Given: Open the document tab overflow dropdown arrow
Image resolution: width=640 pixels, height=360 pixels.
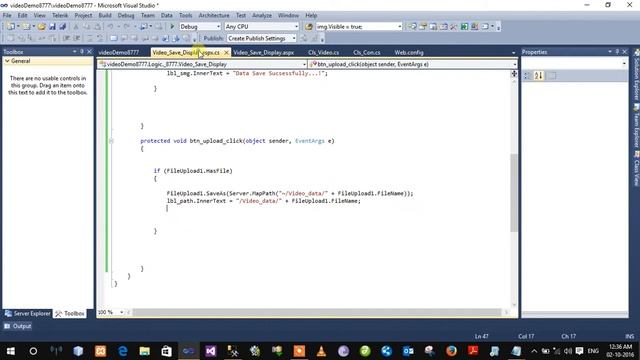Looking at the screenshot, I should coord(513,53).
